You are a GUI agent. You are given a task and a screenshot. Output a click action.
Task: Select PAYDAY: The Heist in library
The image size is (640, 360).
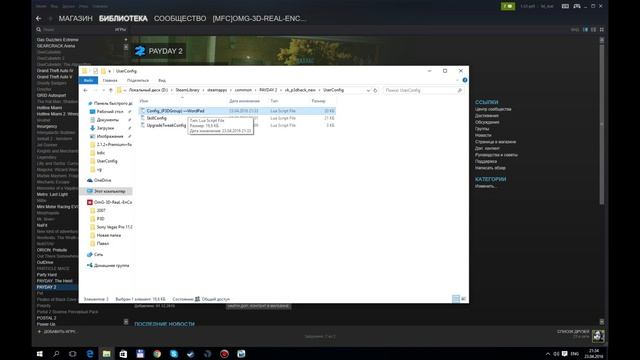coord(54,281)
